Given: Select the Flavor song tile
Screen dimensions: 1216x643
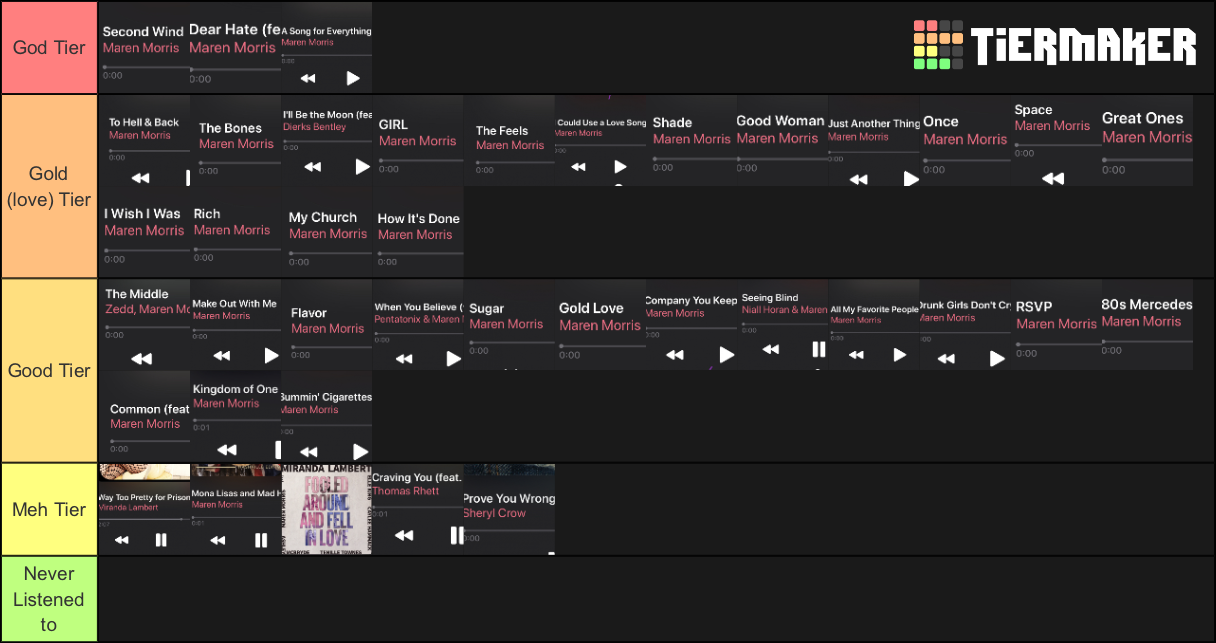Looking at the screenshot, I should [x=326, y=325].
